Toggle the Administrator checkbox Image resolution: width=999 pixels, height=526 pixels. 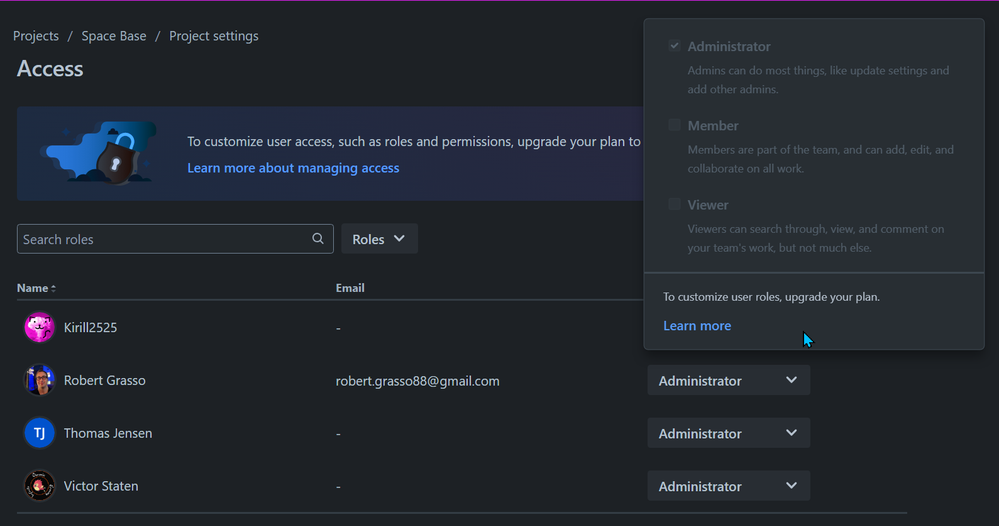pyautogui.click(x=675, y=46)
